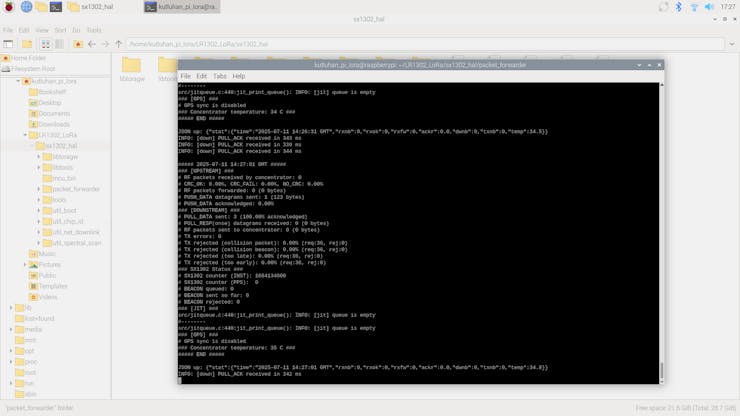Launch the web browser globe icon
This screenshot has width=740, height=416.
coord(26,7)
